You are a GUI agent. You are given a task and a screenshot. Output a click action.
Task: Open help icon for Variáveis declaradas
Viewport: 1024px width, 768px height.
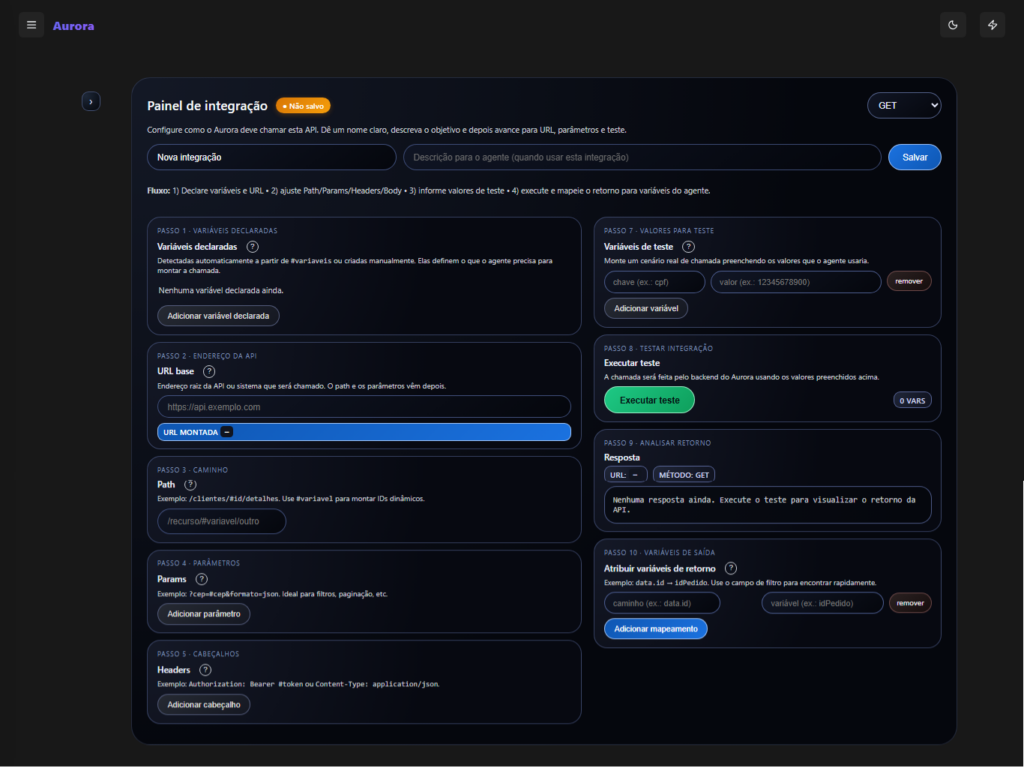(252, 247)
